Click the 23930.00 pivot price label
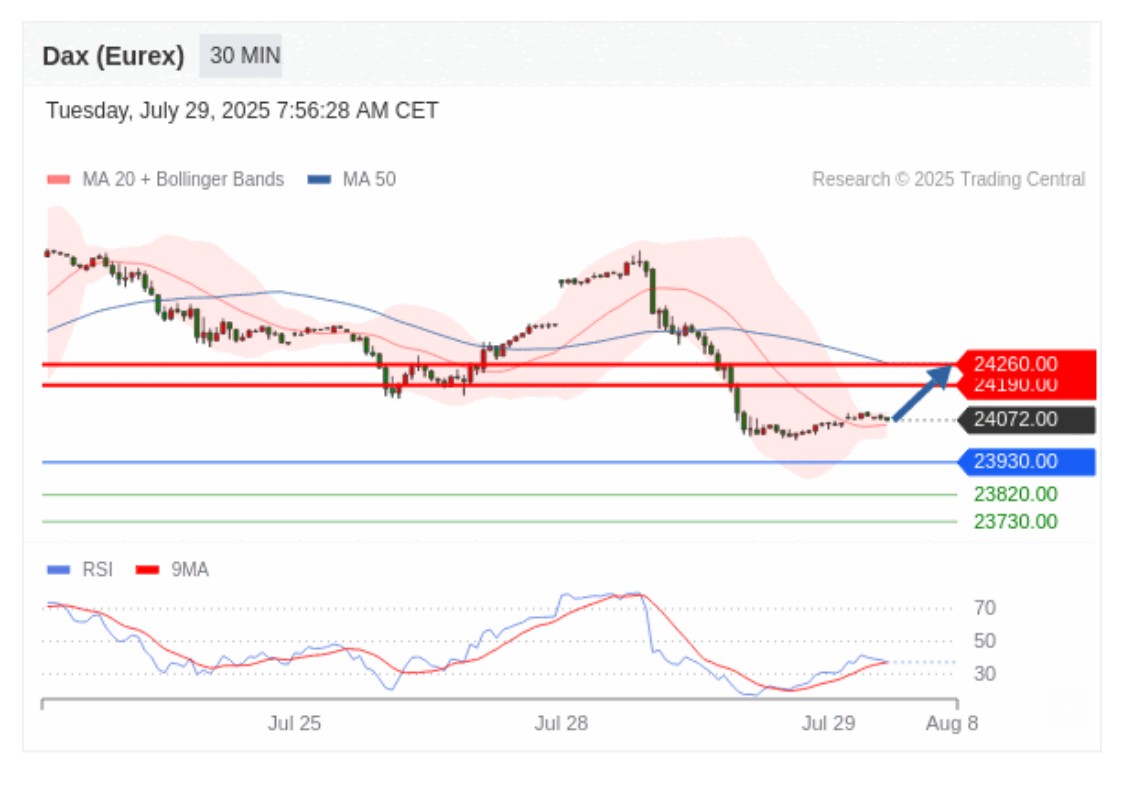1134x800 pixels. click(1026, 461)
